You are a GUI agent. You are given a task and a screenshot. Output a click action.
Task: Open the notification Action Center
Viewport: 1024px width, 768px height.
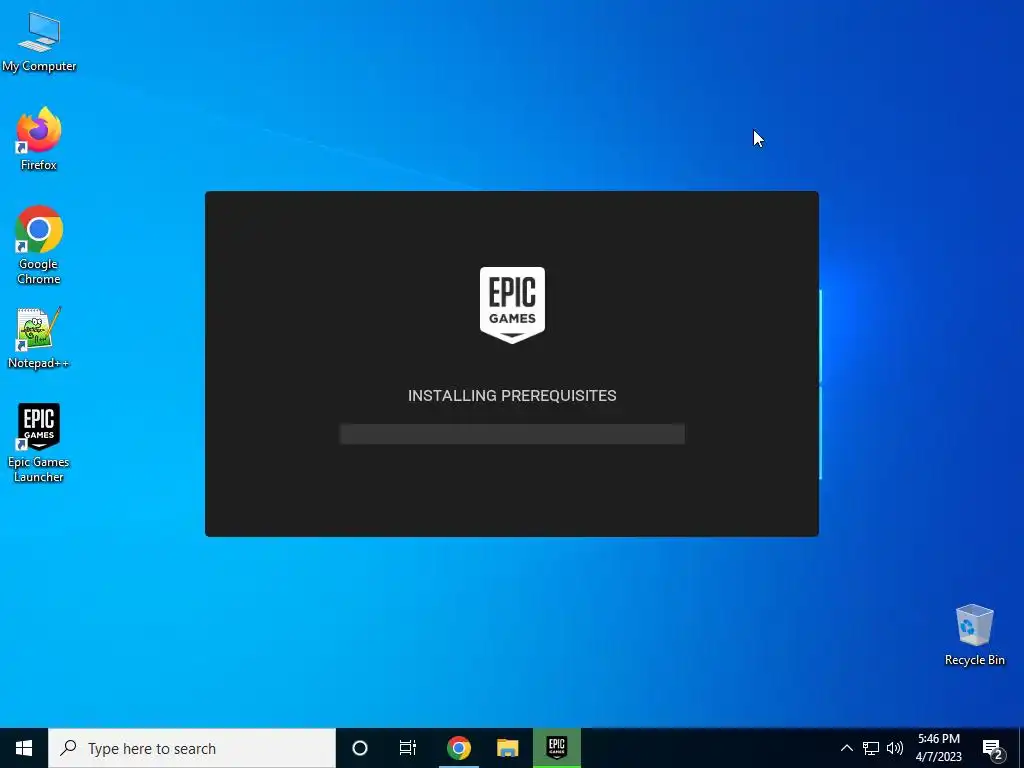click(x=993, y=748)
